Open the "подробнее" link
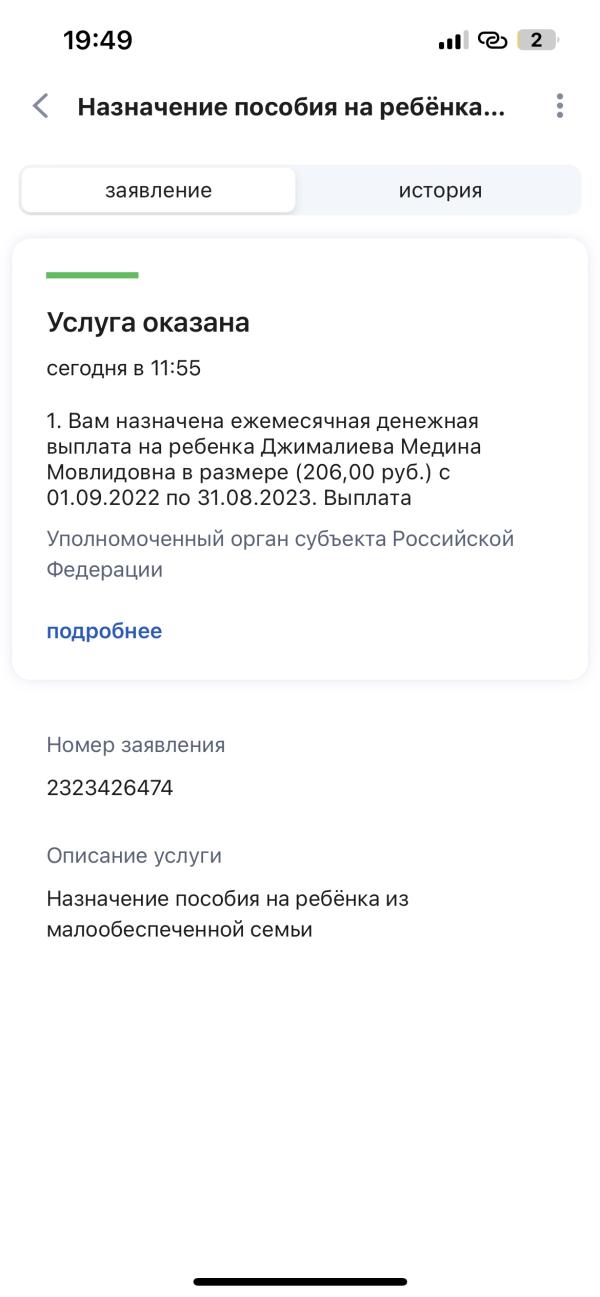Viewport: 600px width, 1297px height. [104, 631]
